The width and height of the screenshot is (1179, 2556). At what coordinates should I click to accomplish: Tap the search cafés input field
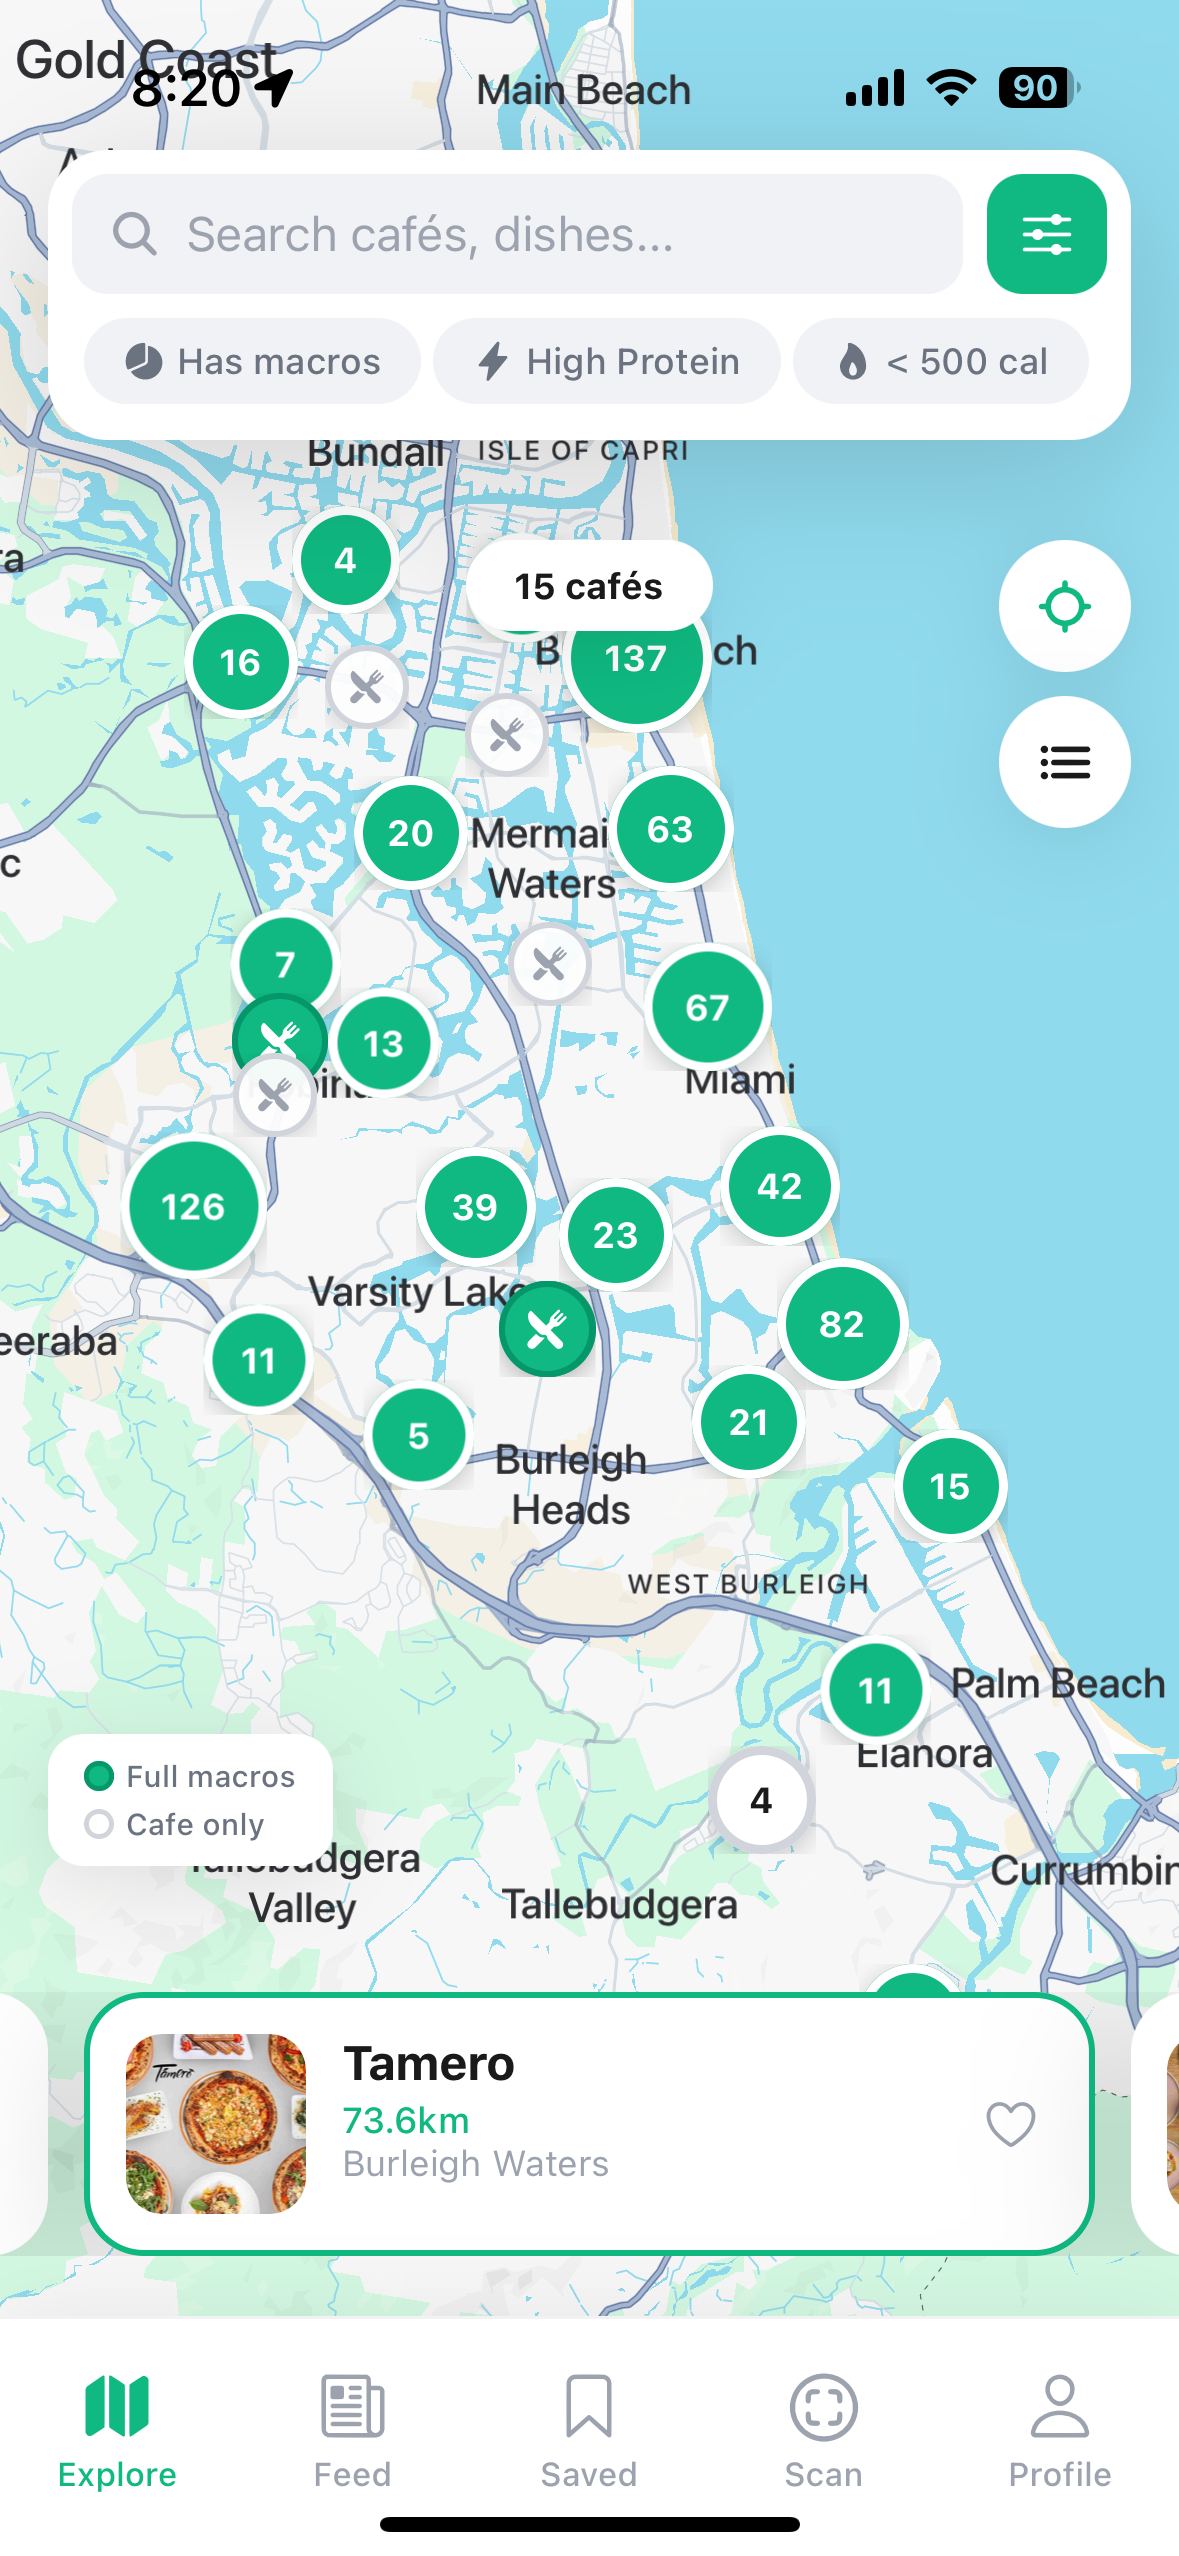517,234
